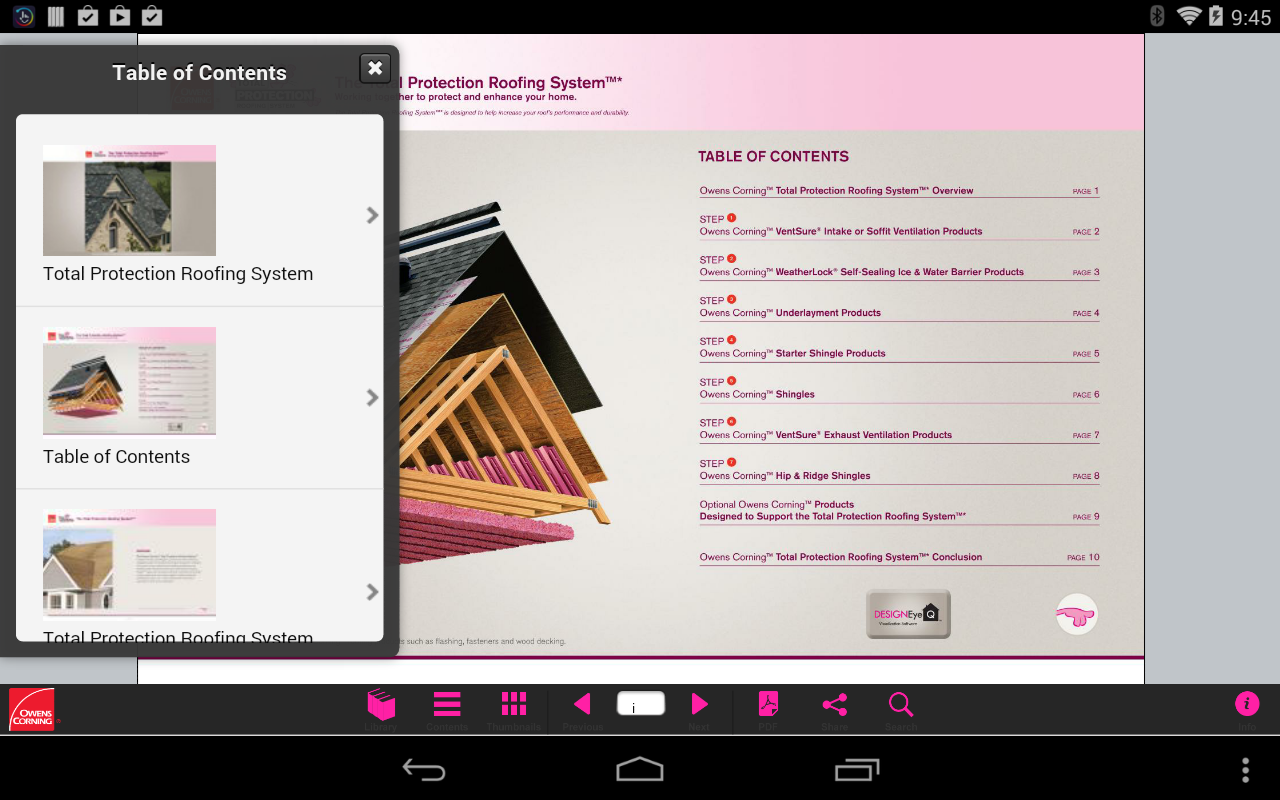Launch the DesignEyeQ visualization software button
Image resolution: width=1280 pixels, height=800 pixels.
click(x=908, y=613)
